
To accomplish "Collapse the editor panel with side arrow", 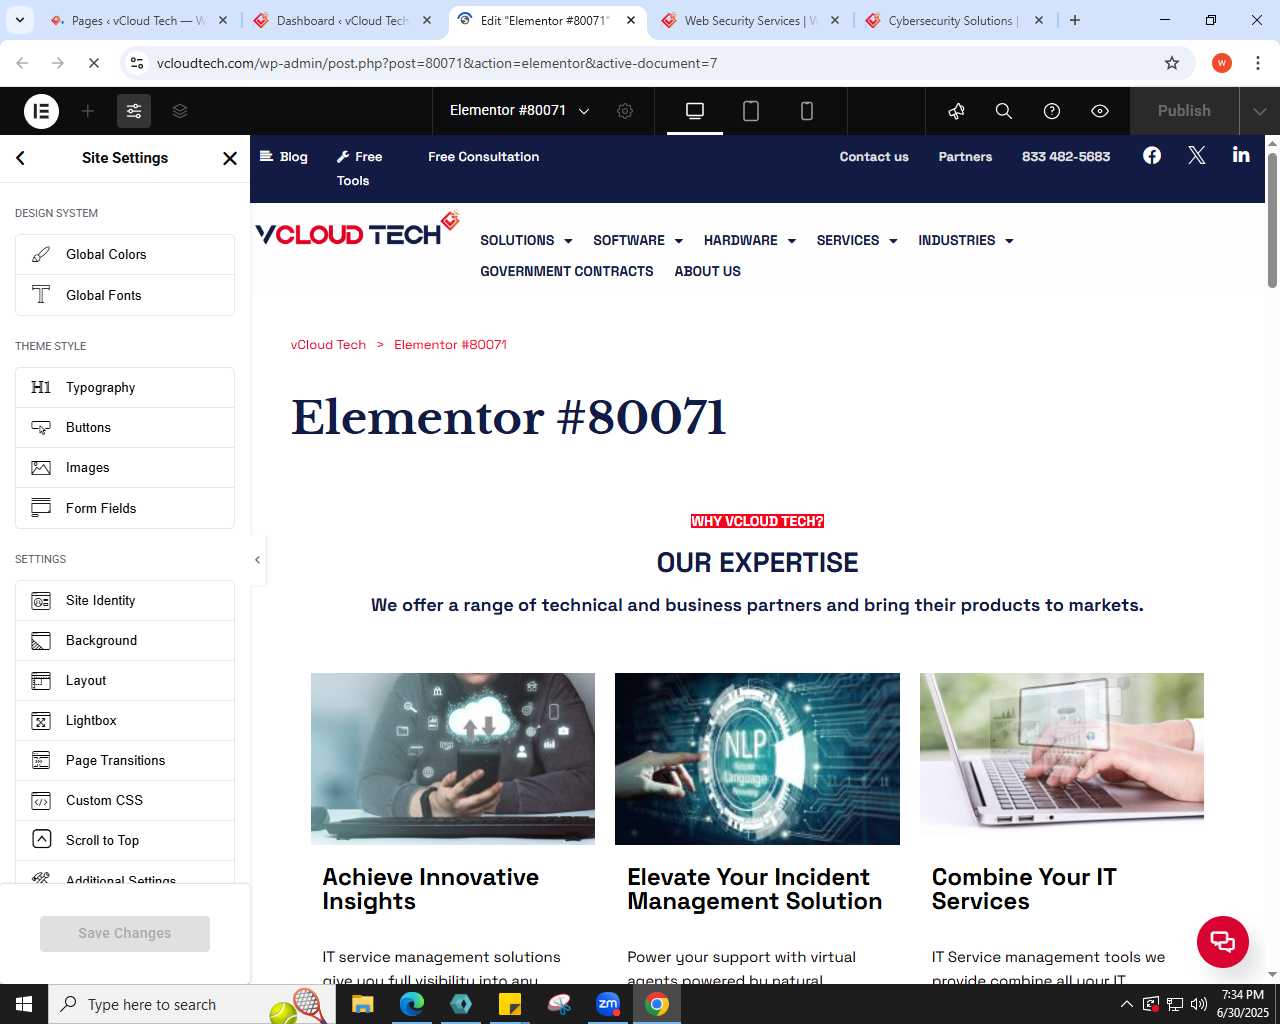I will (x=257, y=560).
